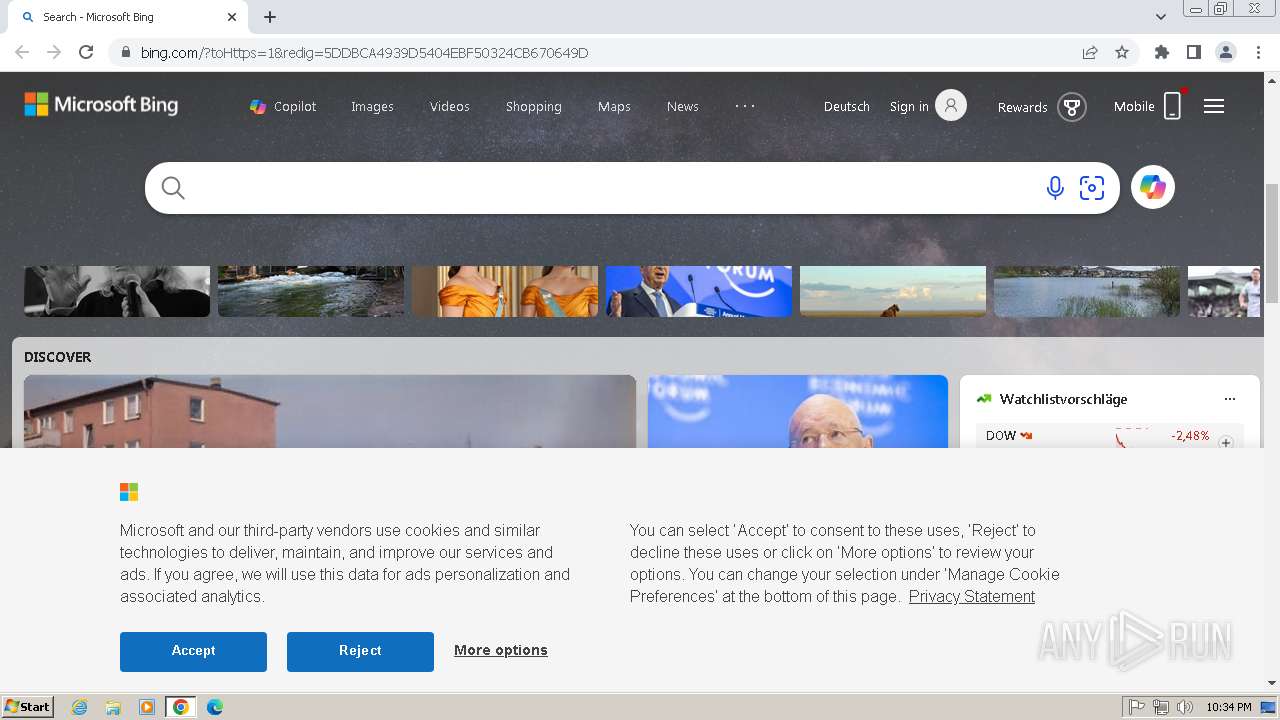1280x720 pixels.
Task: Open Mobile phone icon
Action: click(1172, 106)
